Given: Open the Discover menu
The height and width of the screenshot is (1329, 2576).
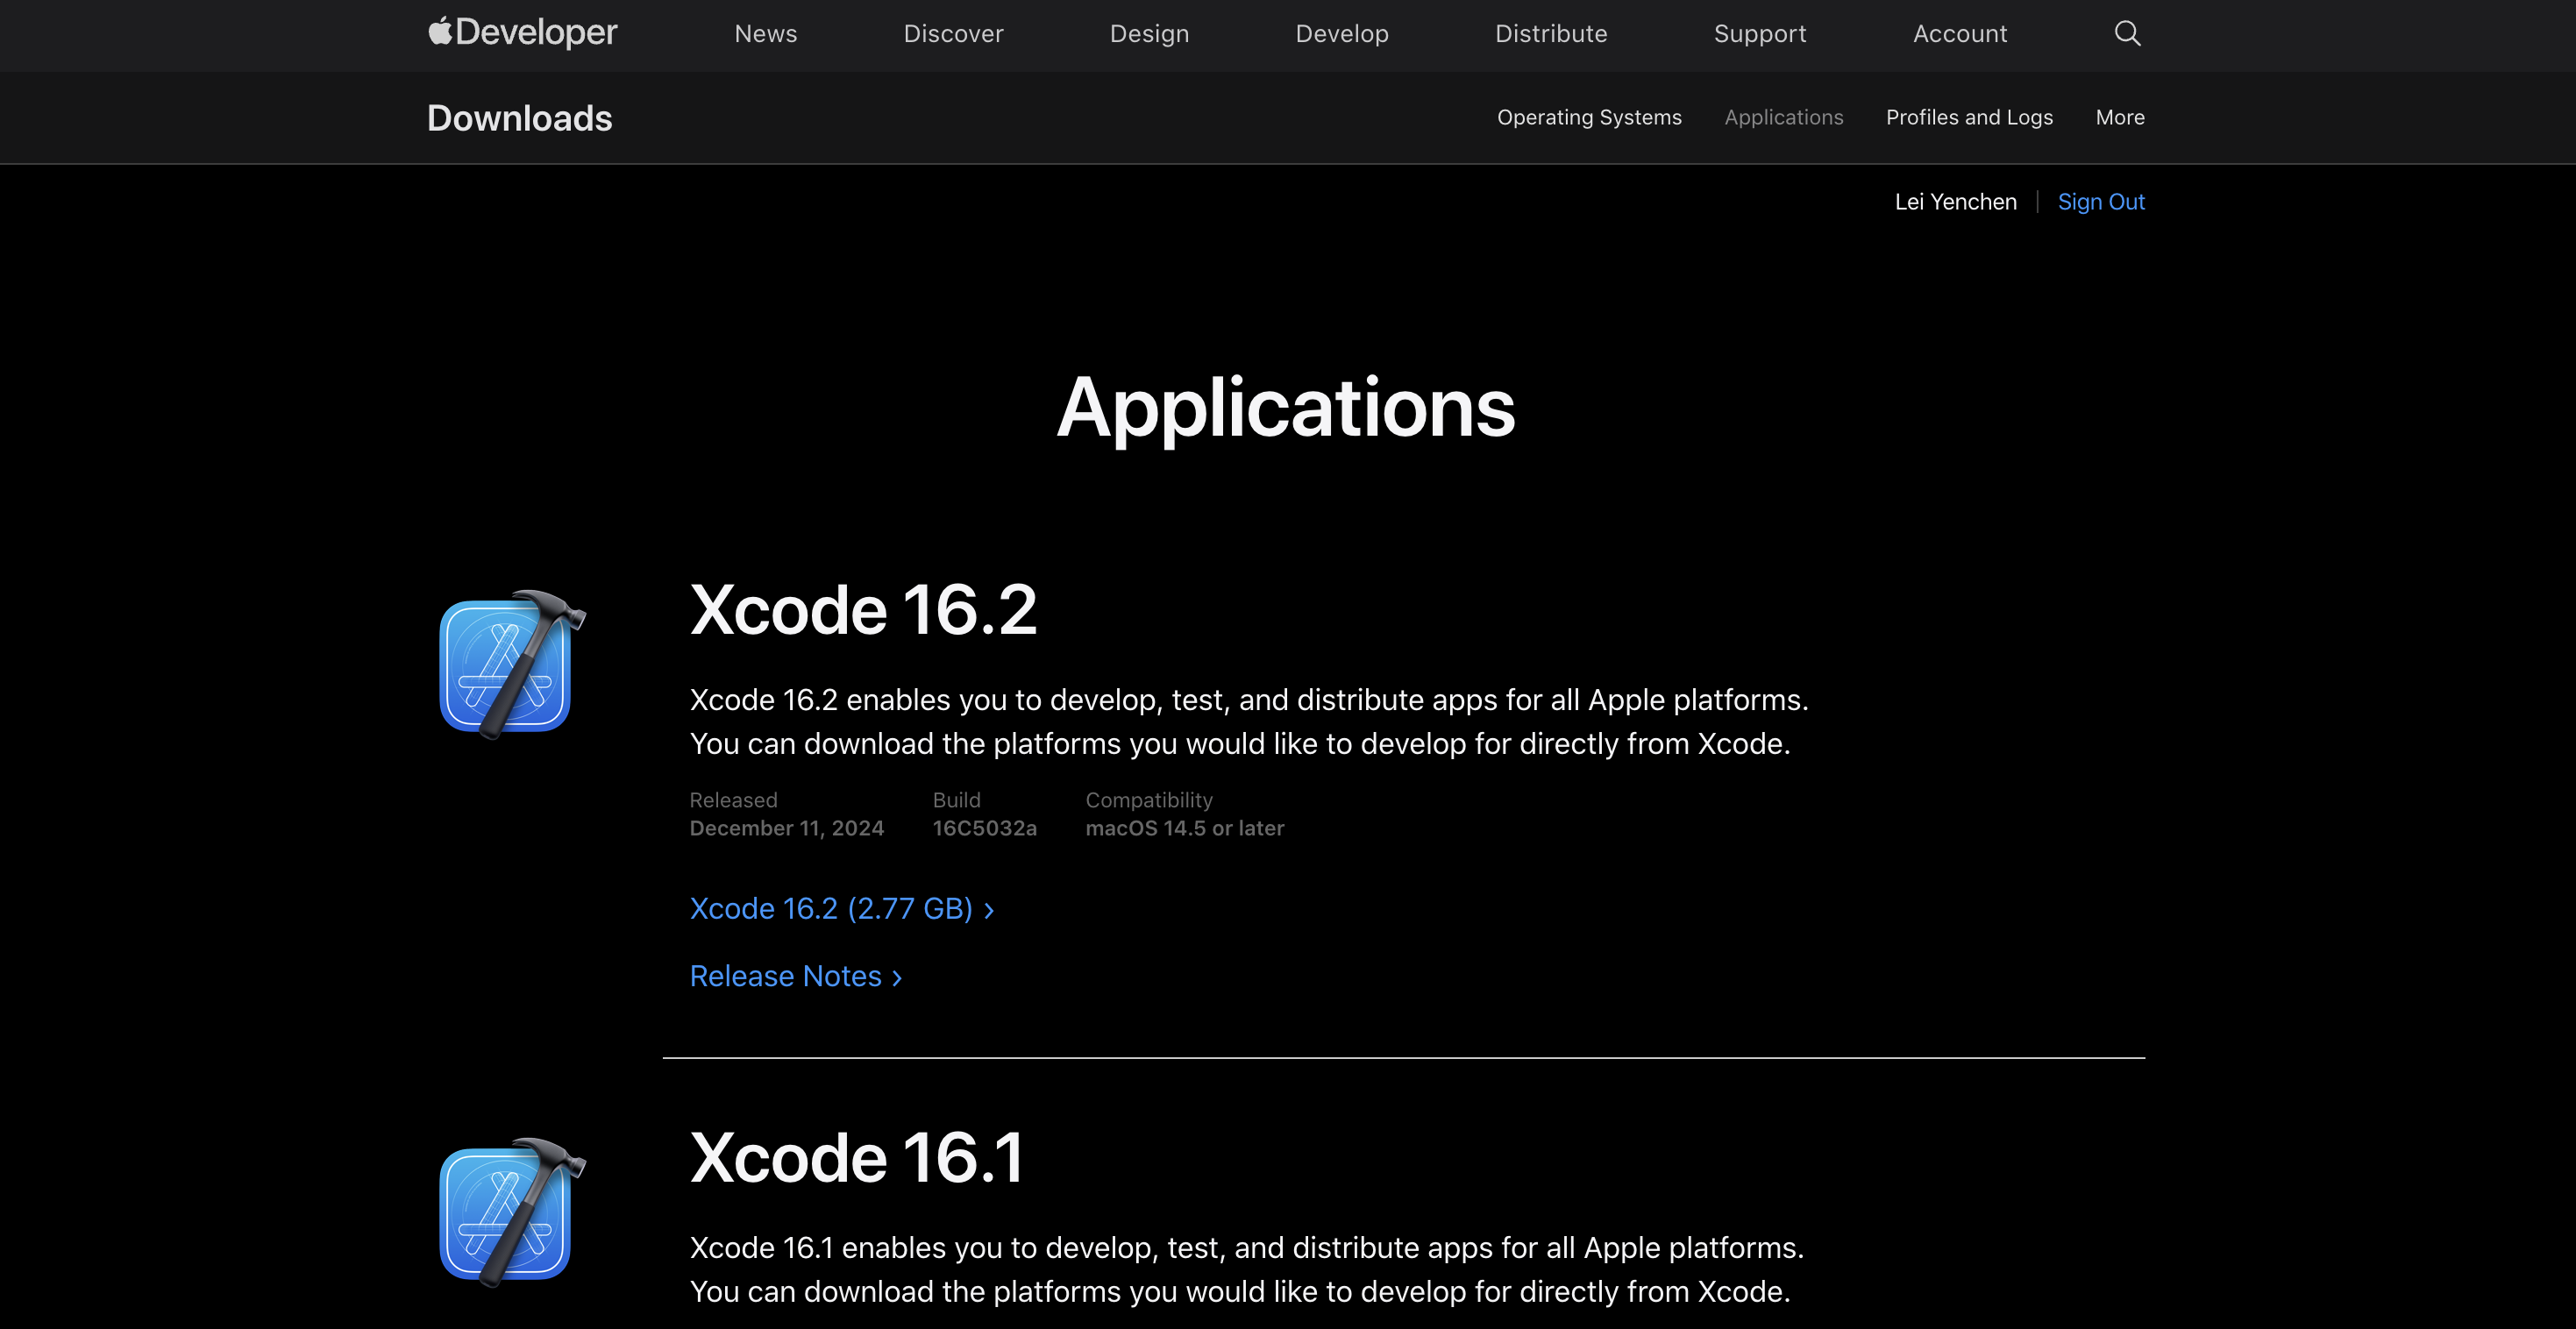Looking at the screenshot, I should (x=953, y=34).
